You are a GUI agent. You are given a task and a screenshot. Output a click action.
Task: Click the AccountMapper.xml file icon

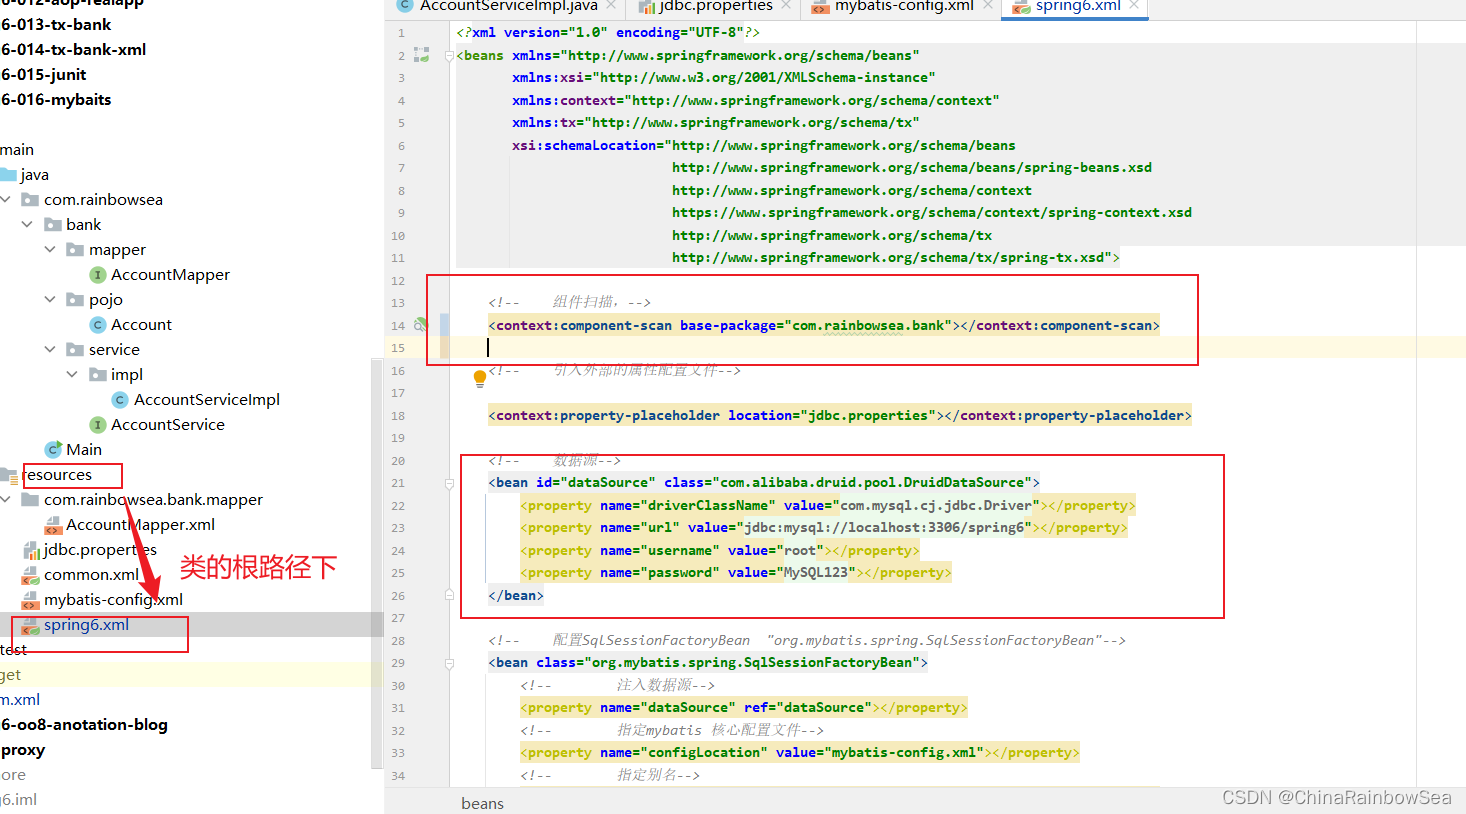click(53, 525)
